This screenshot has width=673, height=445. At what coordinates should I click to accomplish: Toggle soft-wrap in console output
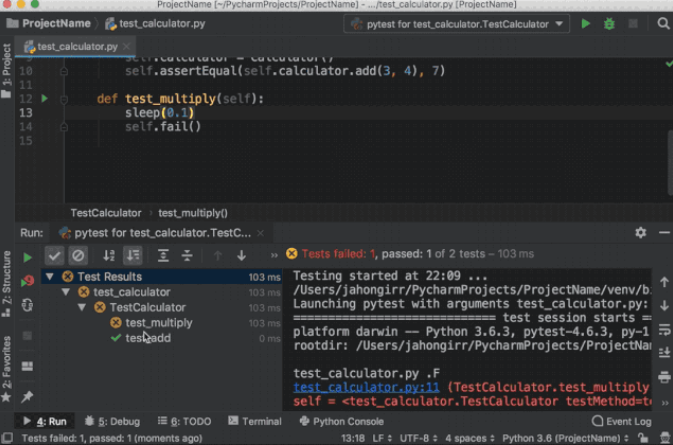664,330
